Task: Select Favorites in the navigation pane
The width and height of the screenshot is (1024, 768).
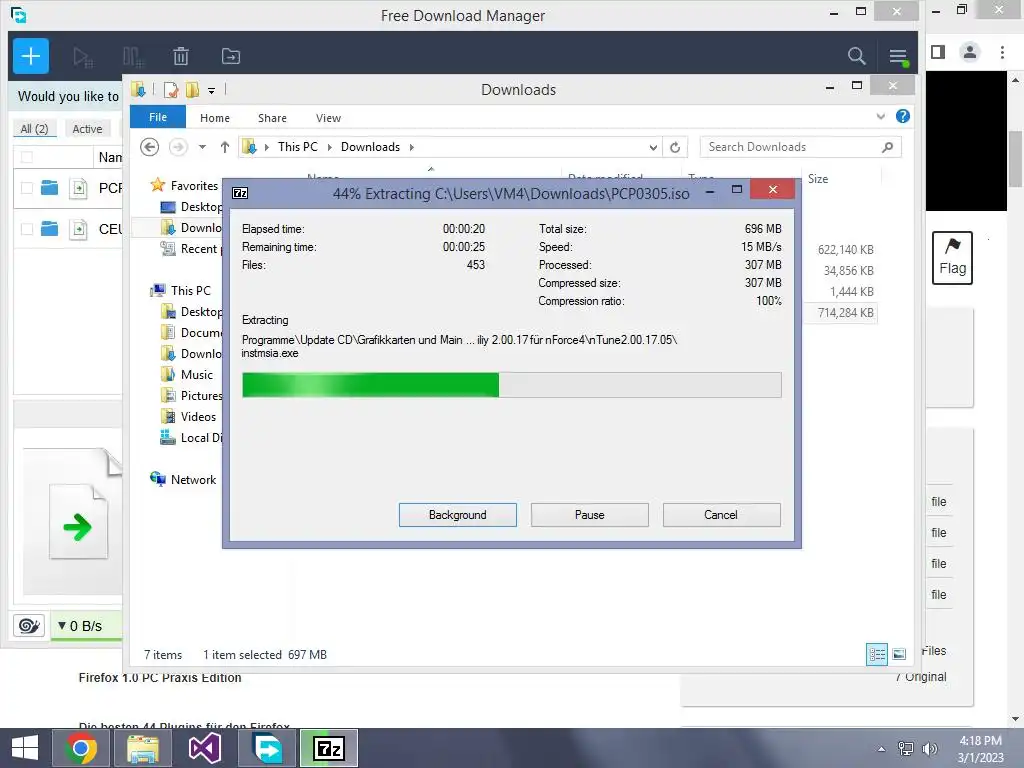Action: click(194, 185)
